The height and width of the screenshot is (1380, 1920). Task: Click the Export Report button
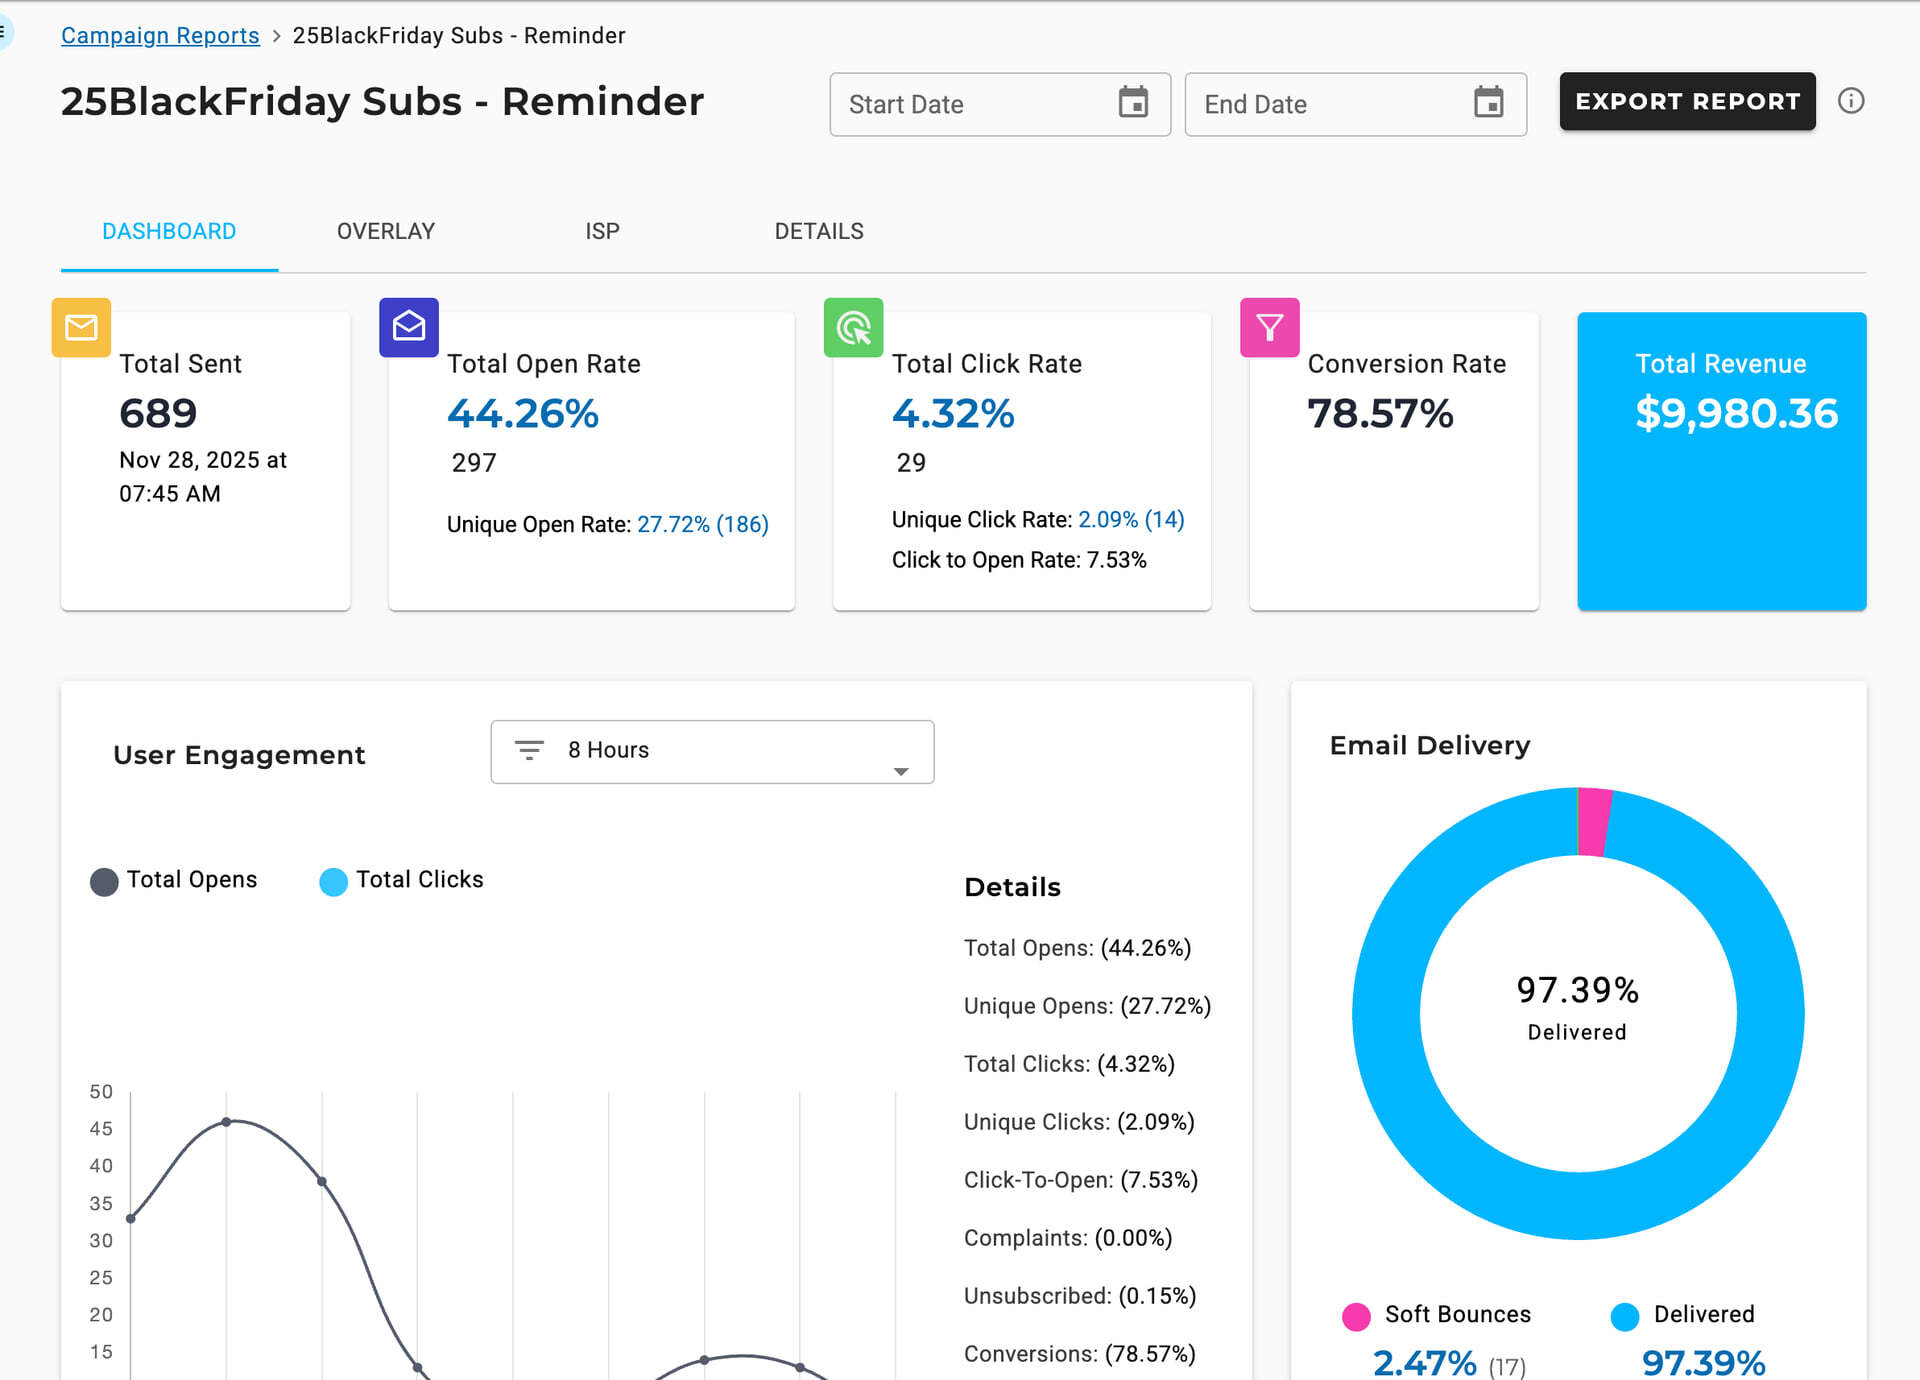point(1687,101)
